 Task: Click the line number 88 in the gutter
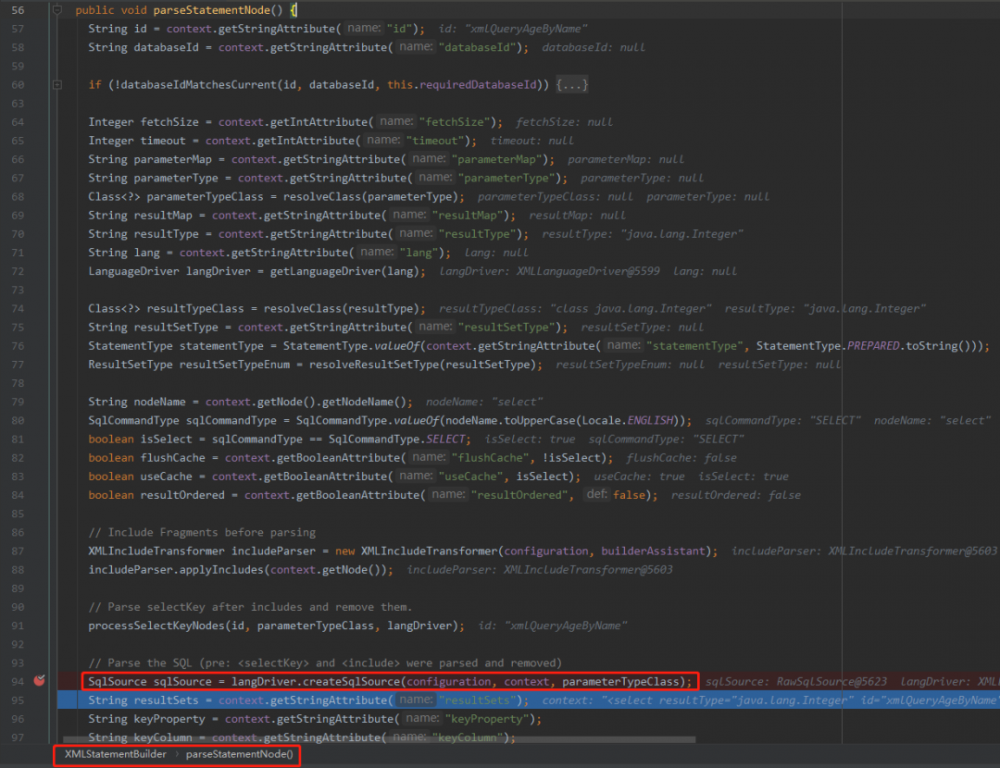tap(17, 569)
